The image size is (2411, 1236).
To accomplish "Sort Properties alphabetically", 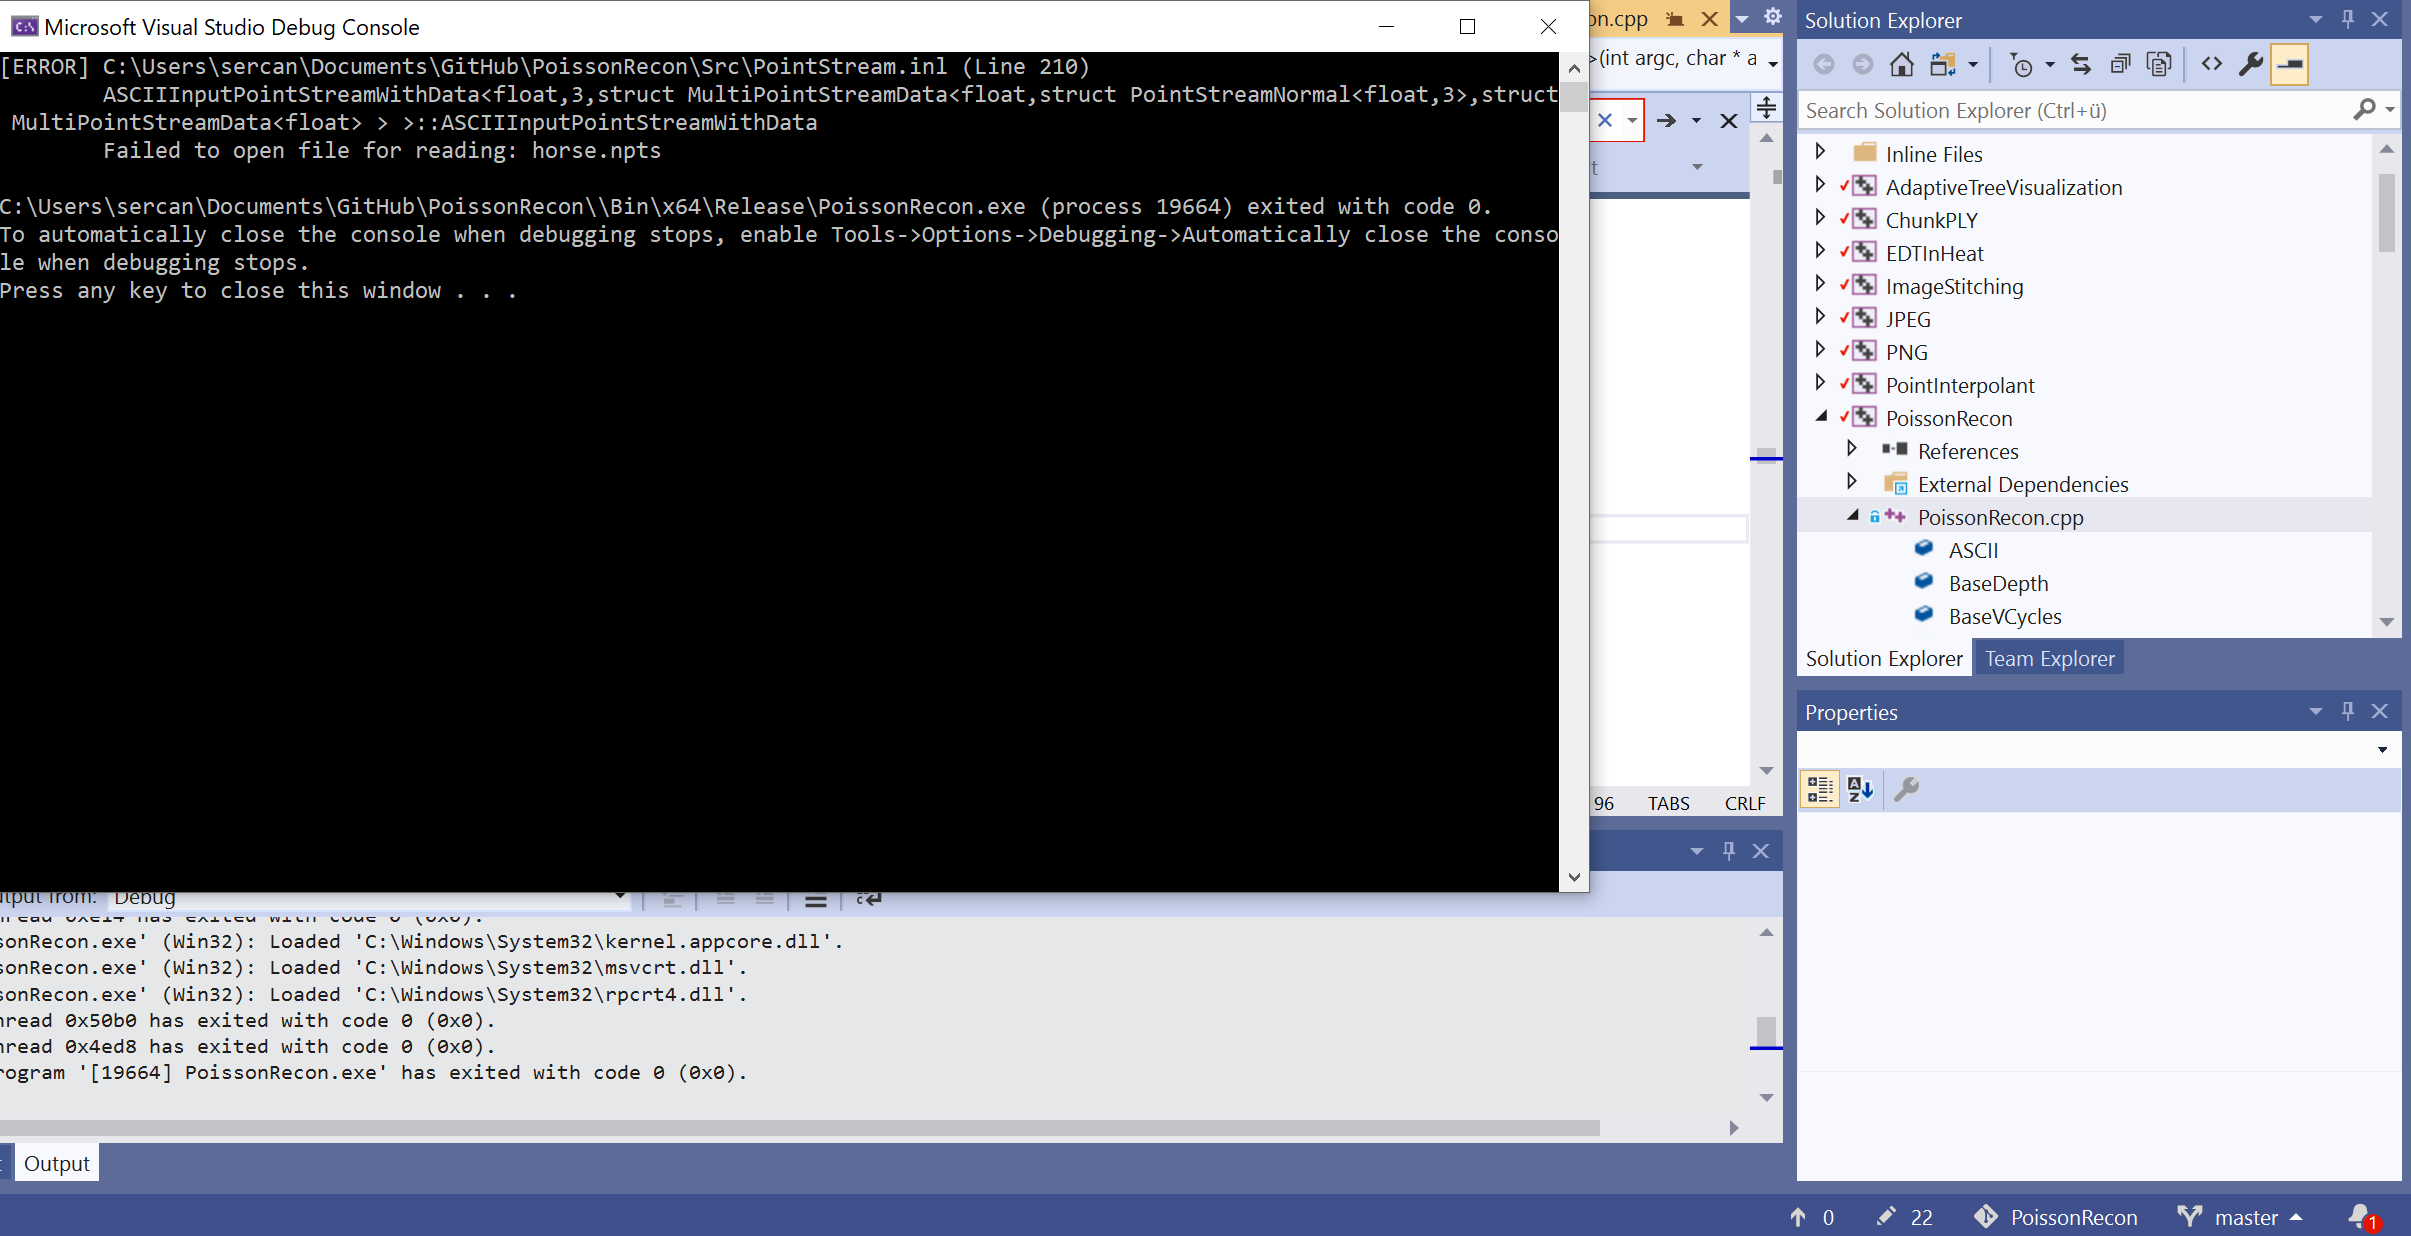I will click(x=1861, y=789).
